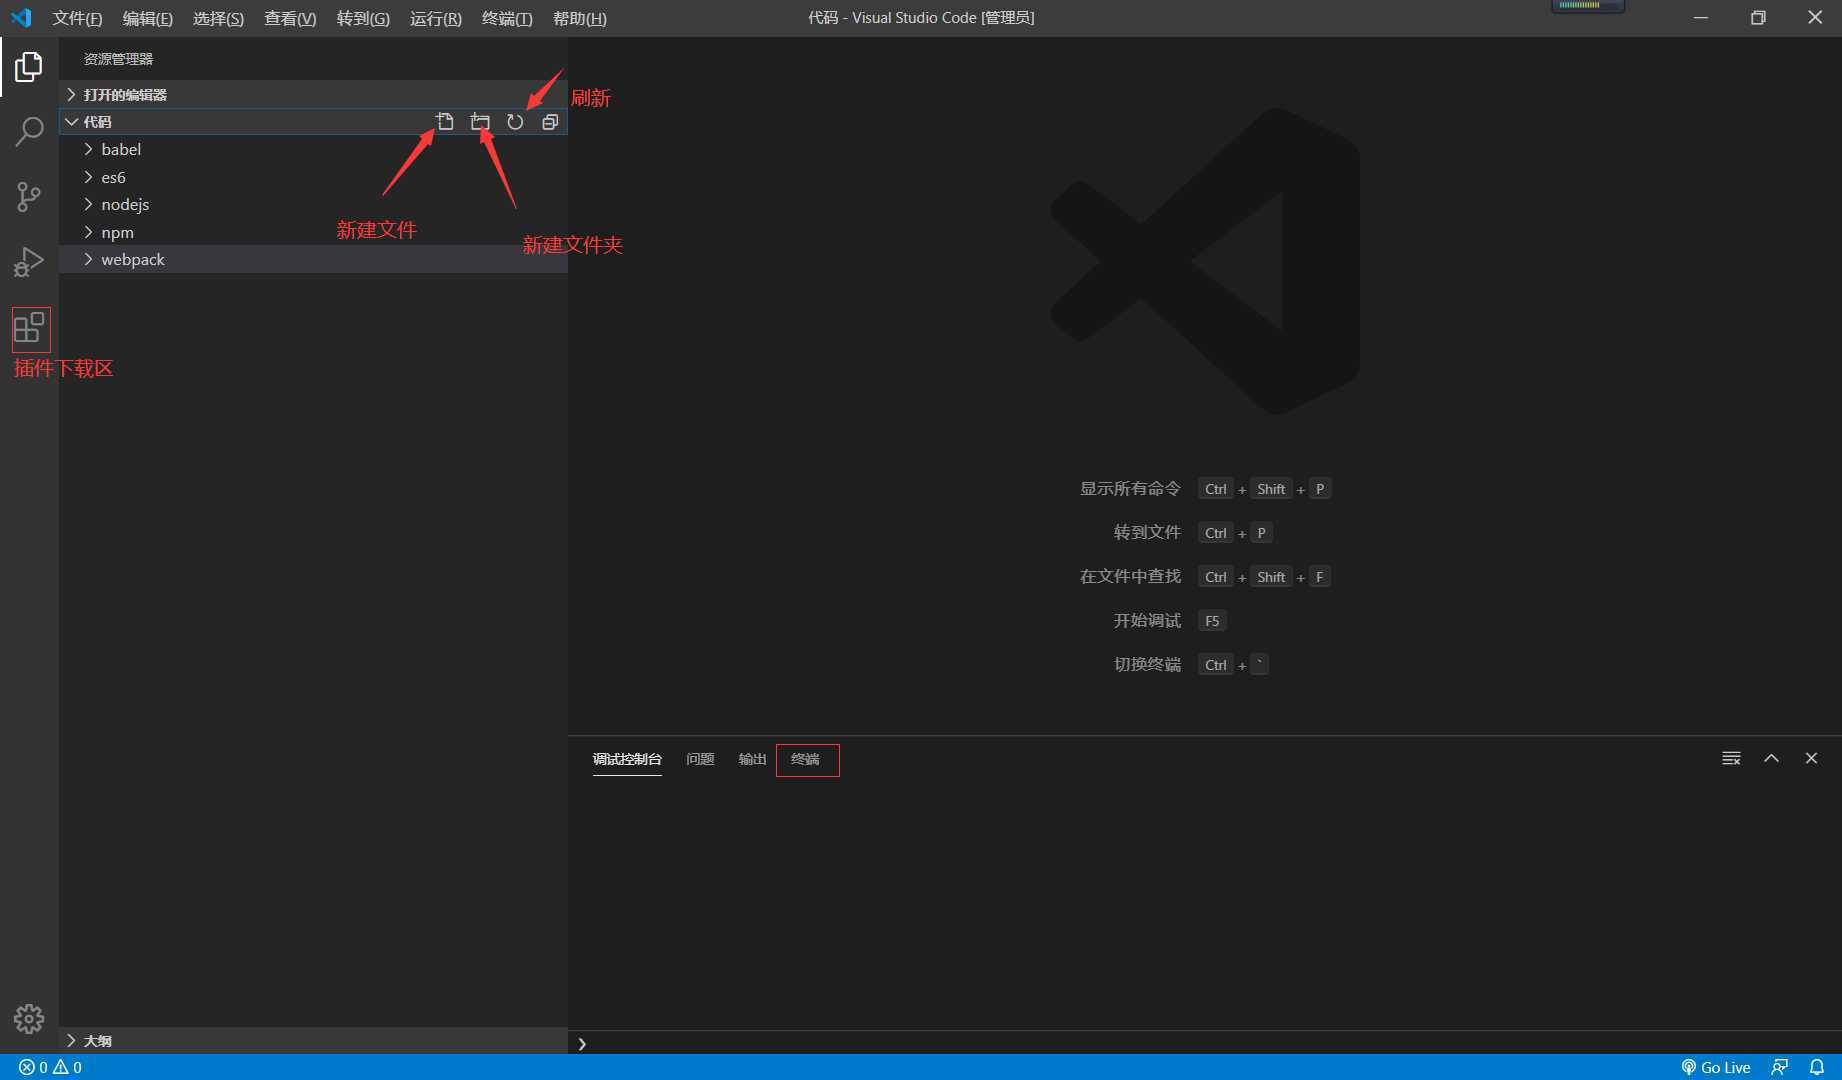Open the Source Control view

coord(29,196)
